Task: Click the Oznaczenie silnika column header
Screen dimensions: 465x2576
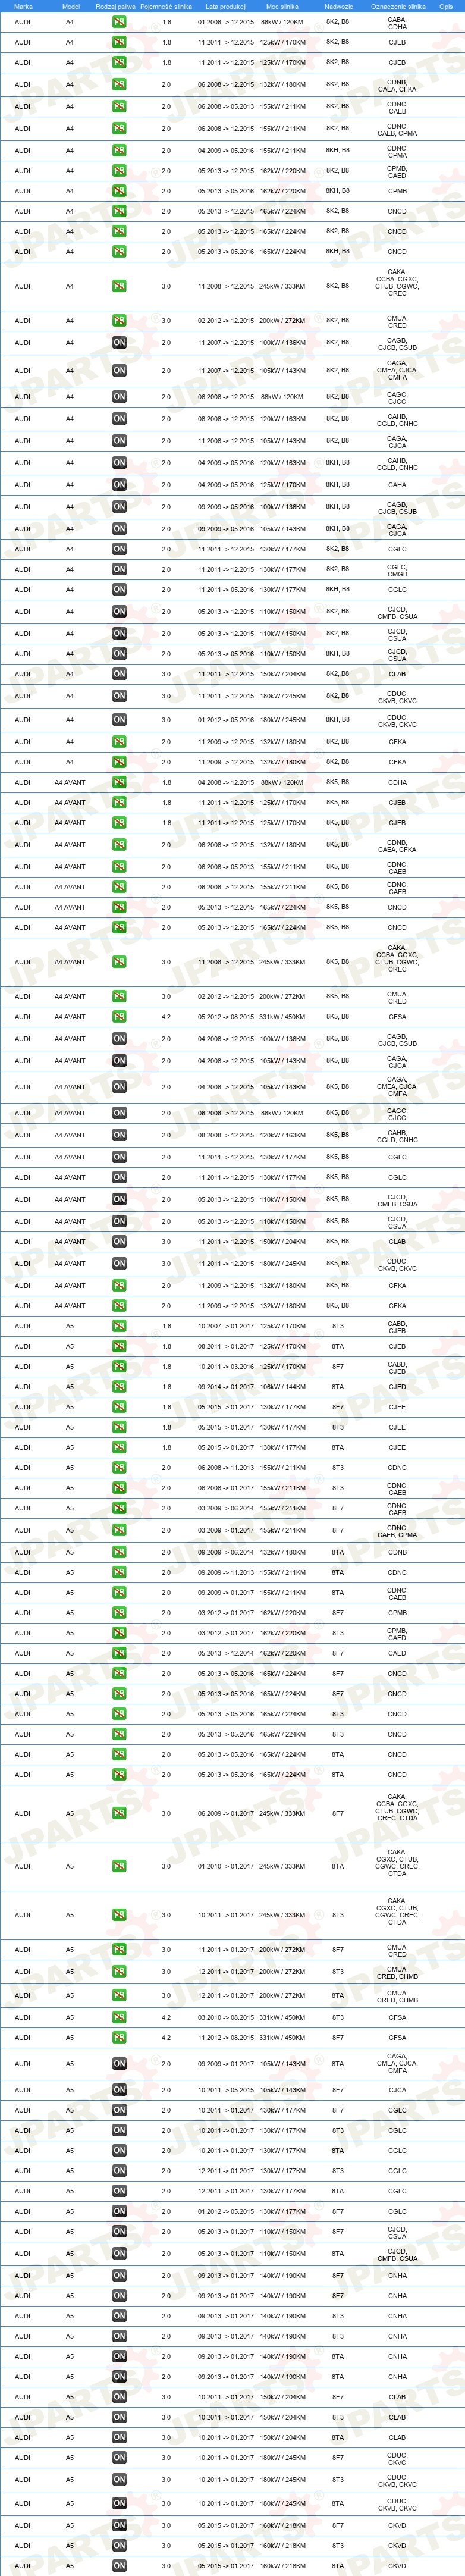Action: 397,6
